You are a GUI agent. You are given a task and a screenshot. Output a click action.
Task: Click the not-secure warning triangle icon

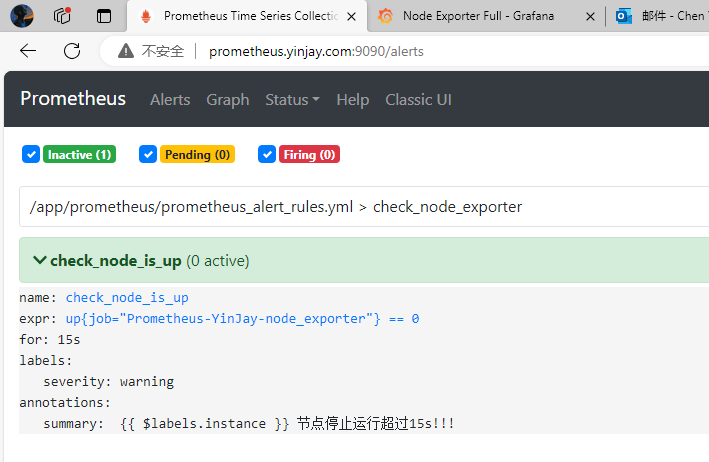tap(126, 51)
